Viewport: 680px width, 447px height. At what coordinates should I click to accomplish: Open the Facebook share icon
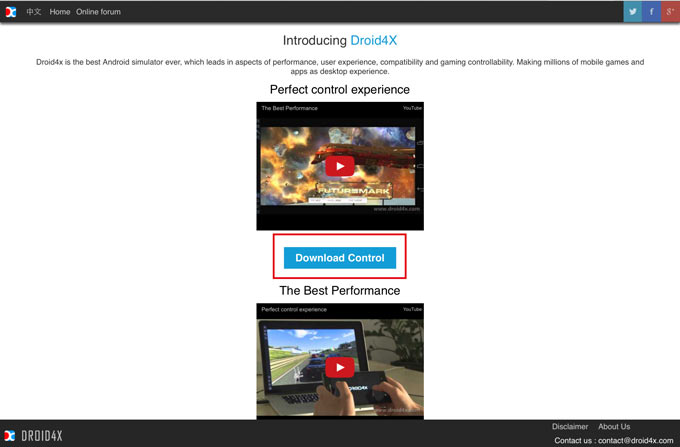(x=651, y=12)
